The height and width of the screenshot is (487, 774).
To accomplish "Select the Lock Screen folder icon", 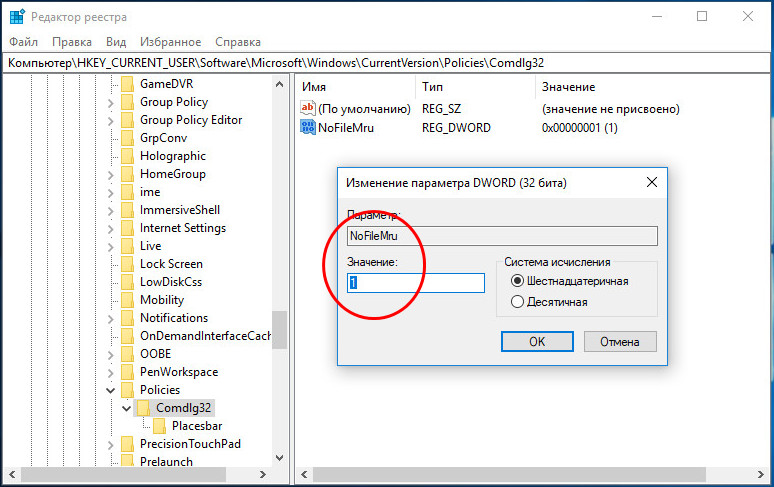I will 127,264.
